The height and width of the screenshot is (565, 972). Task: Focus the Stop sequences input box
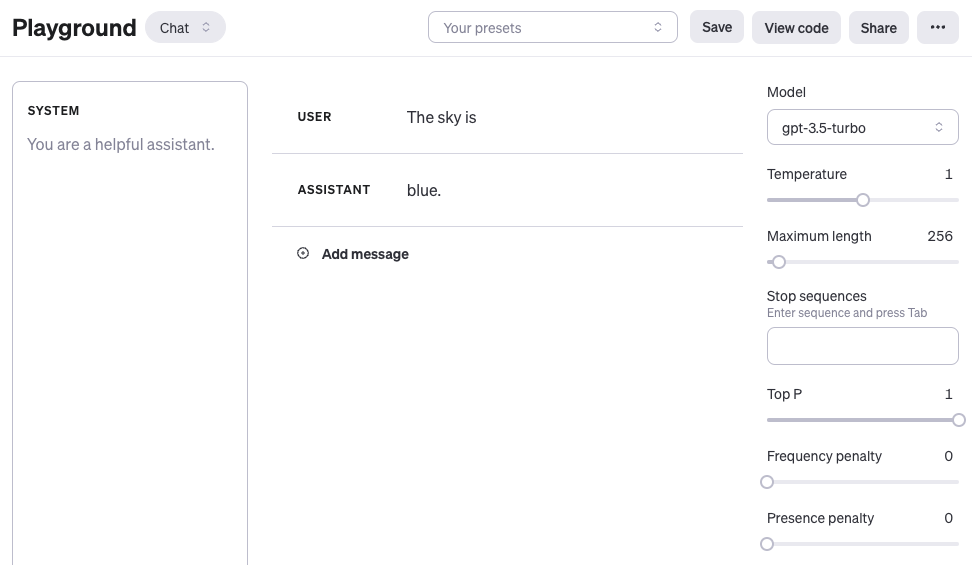(862, 346)
